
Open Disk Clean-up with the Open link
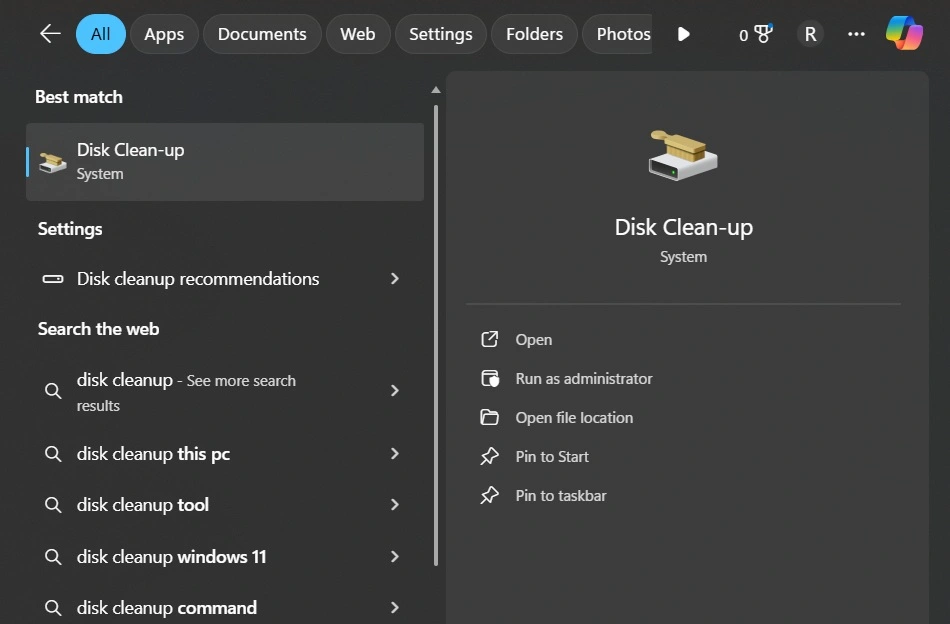(533, 339)
